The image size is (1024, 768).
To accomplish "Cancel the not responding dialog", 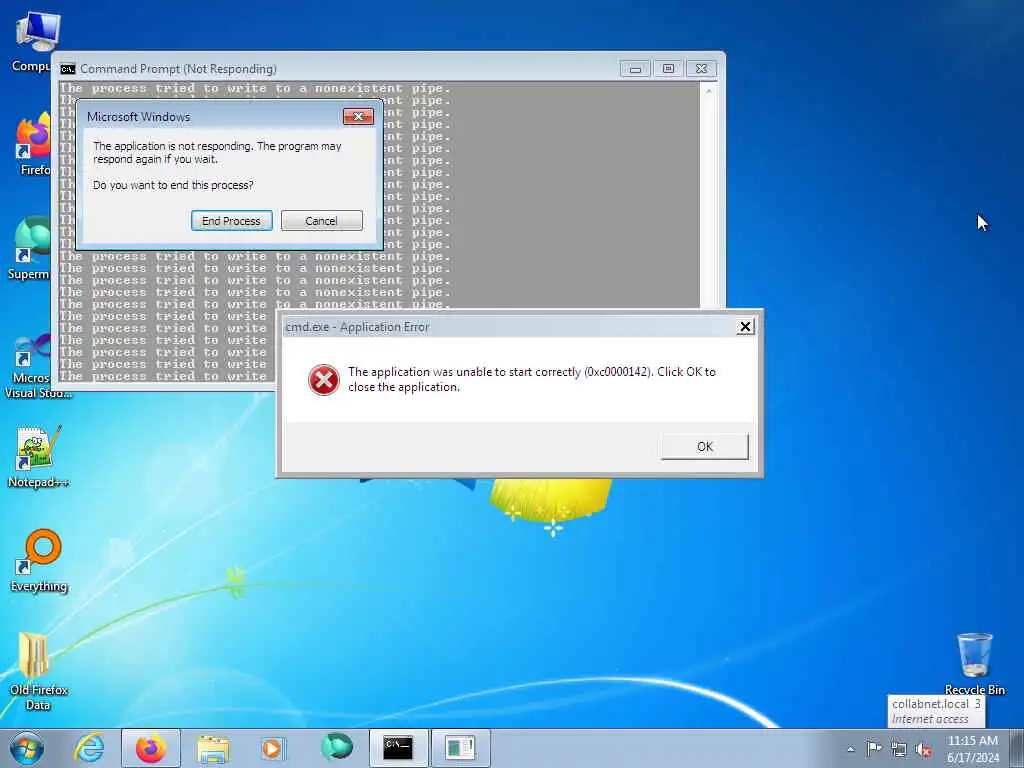I will [321, 221].
